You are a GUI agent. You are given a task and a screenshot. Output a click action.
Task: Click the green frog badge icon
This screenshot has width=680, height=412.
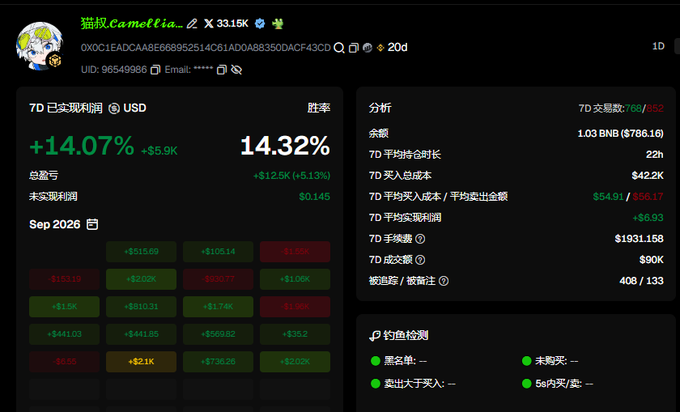pyautogui.click(x=278, y=23)
